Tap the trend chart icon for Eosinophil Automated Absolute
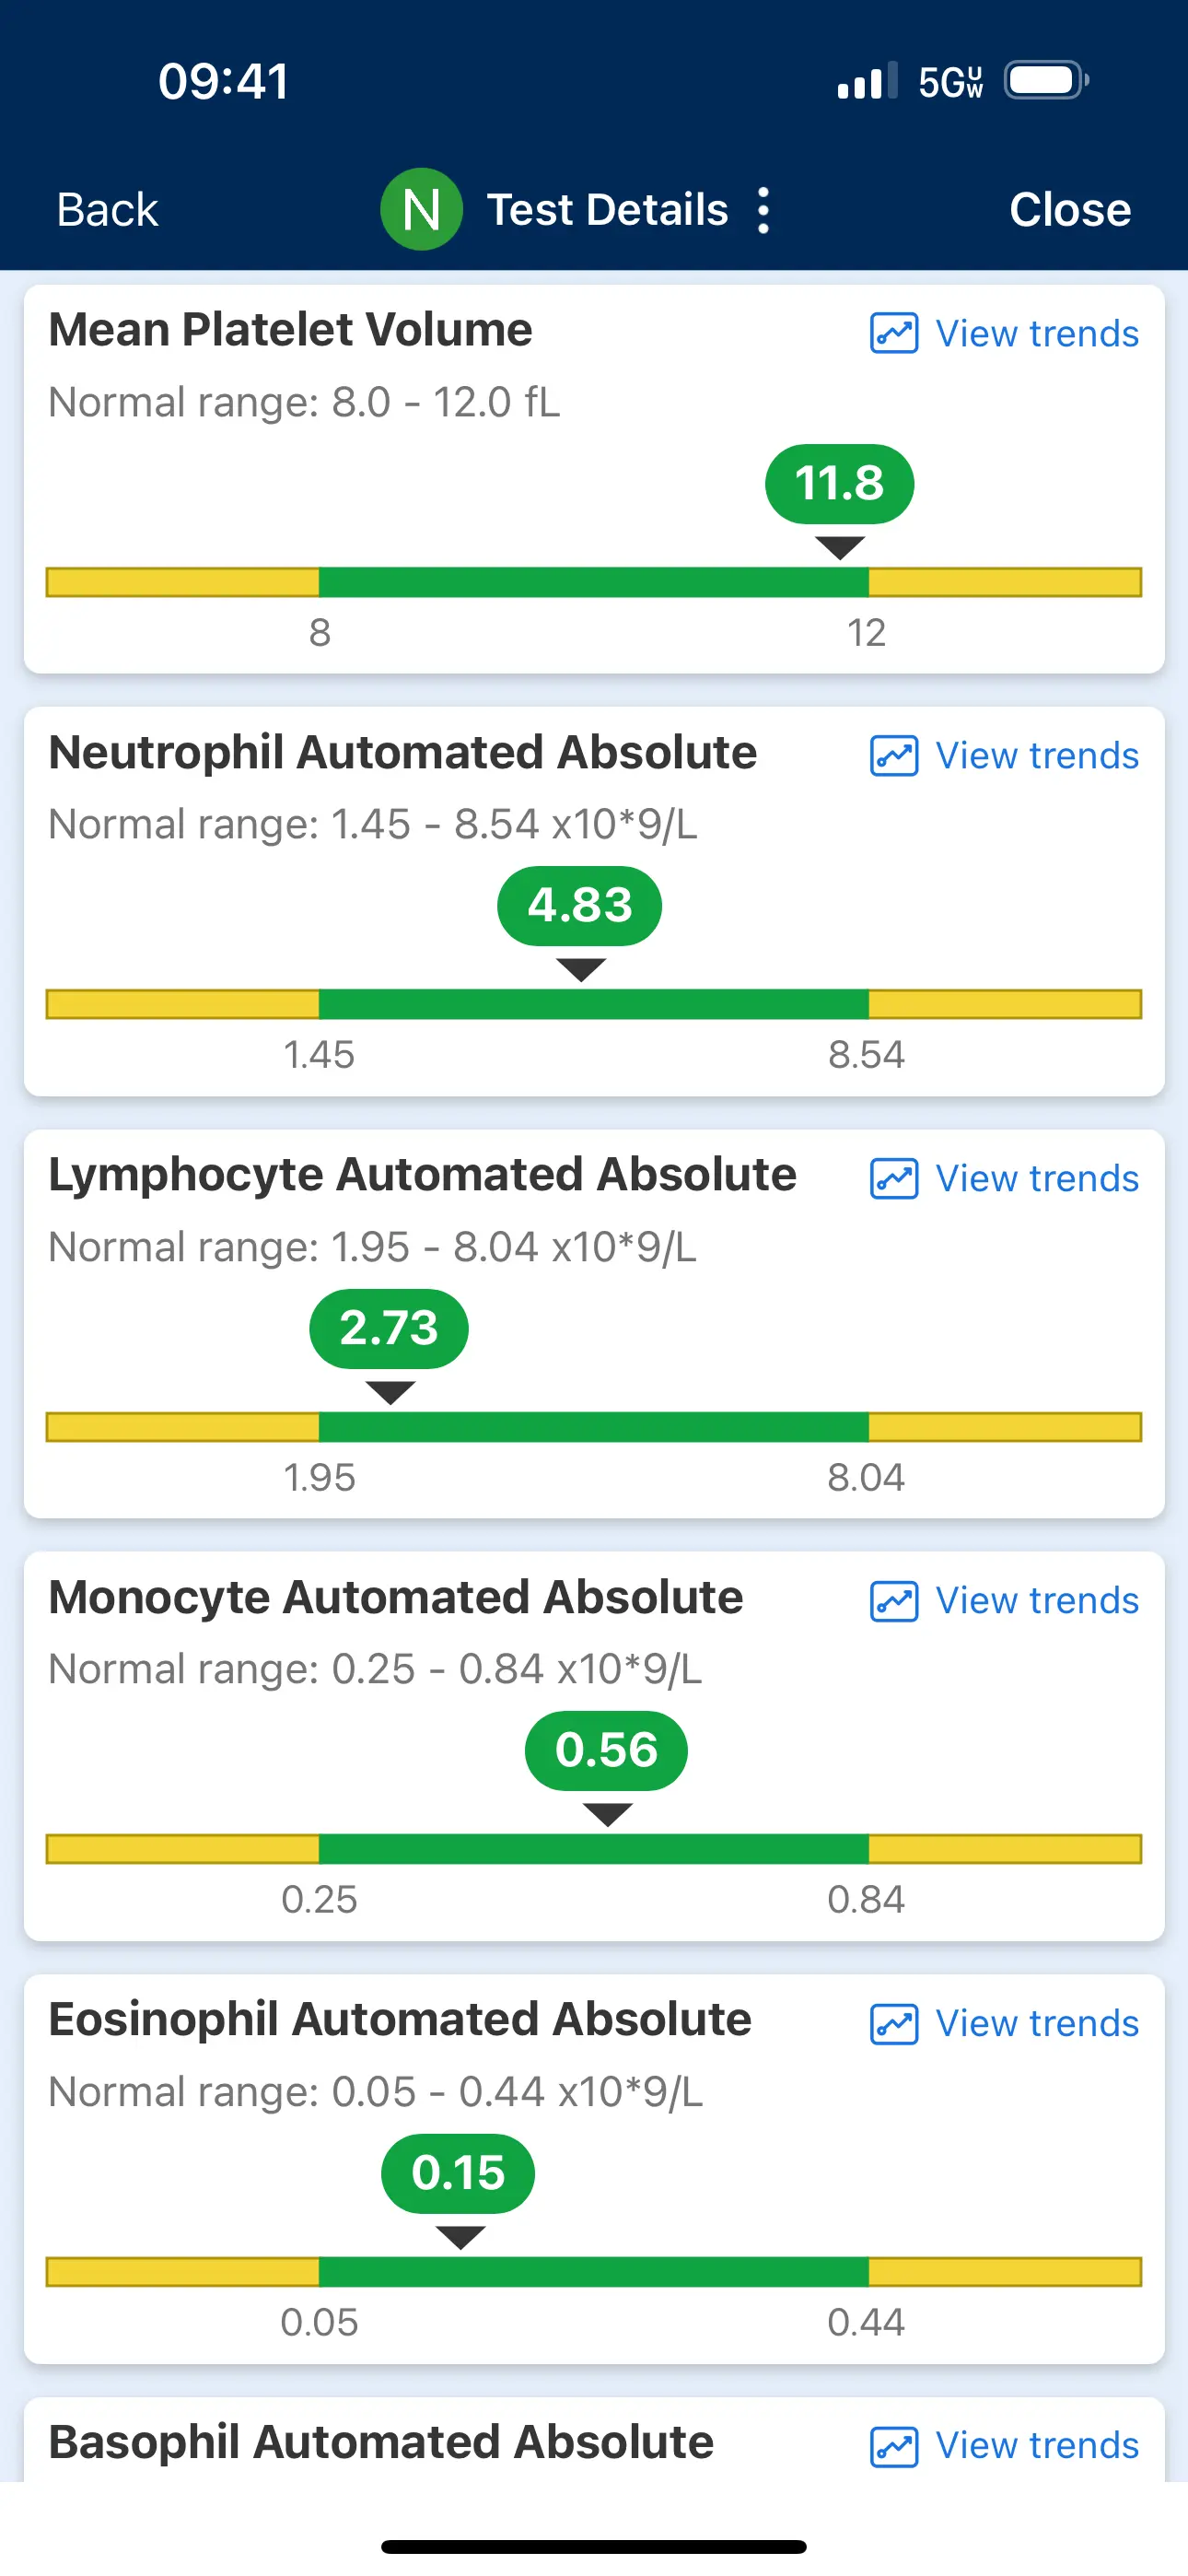 pos(894,2024)
